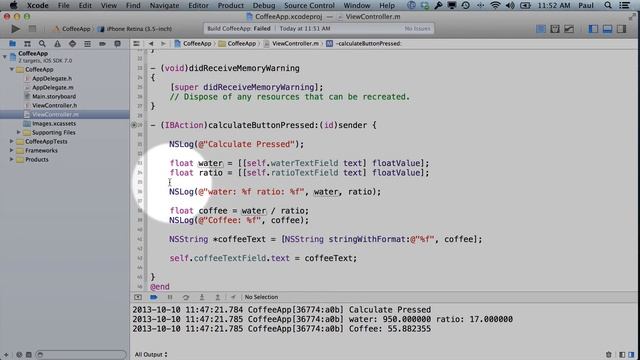Image resolution: width=640 pixels, height=360 pixels.
Task: Open the related items menu in jump bar
Action: tap(136, 44)
